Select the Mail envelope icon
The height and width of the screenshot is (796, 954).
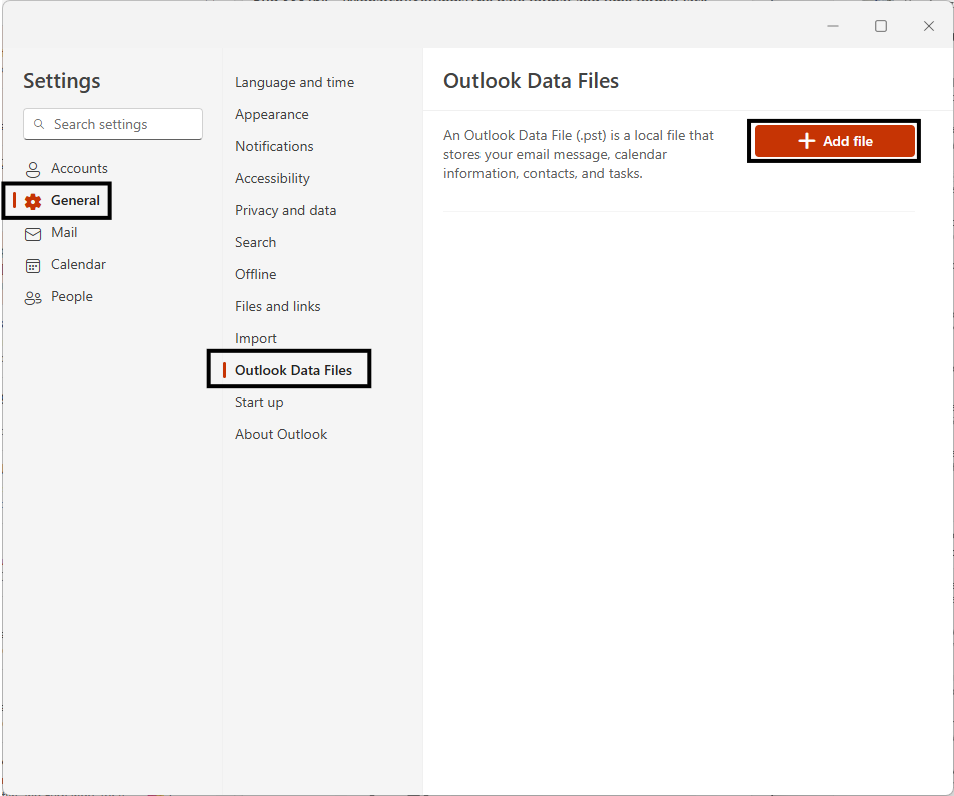coord(33,232)
